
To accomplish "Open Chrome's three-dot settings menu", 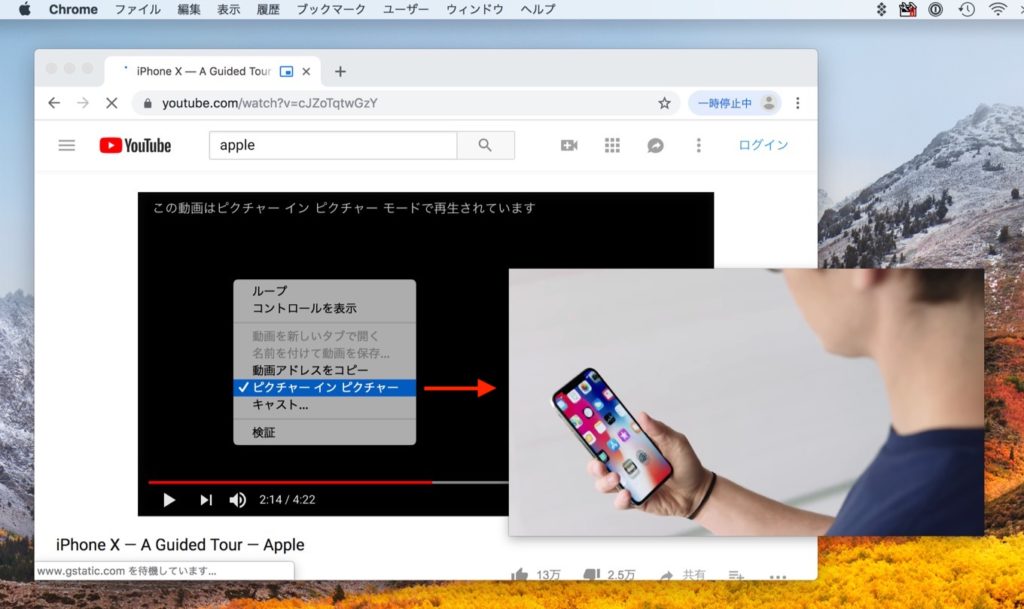I will coord(797,102).
